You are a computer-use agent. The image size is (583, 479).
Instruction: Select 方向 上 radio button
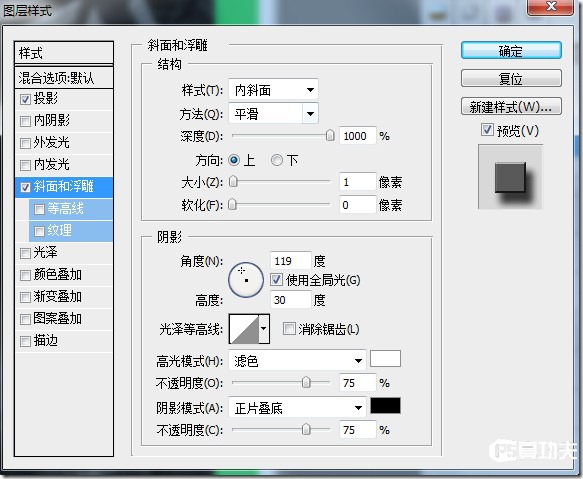point(234,160)
